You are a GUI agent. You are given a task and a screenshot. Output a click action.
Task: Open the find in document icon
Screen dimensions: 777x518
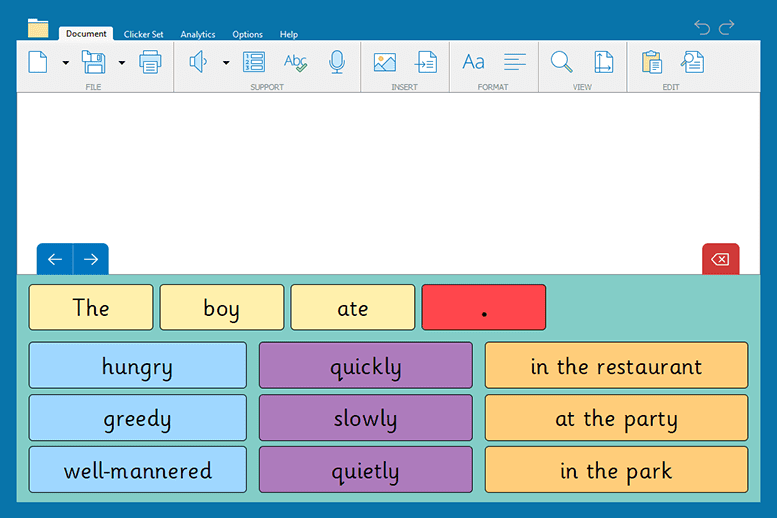(692, 62)
